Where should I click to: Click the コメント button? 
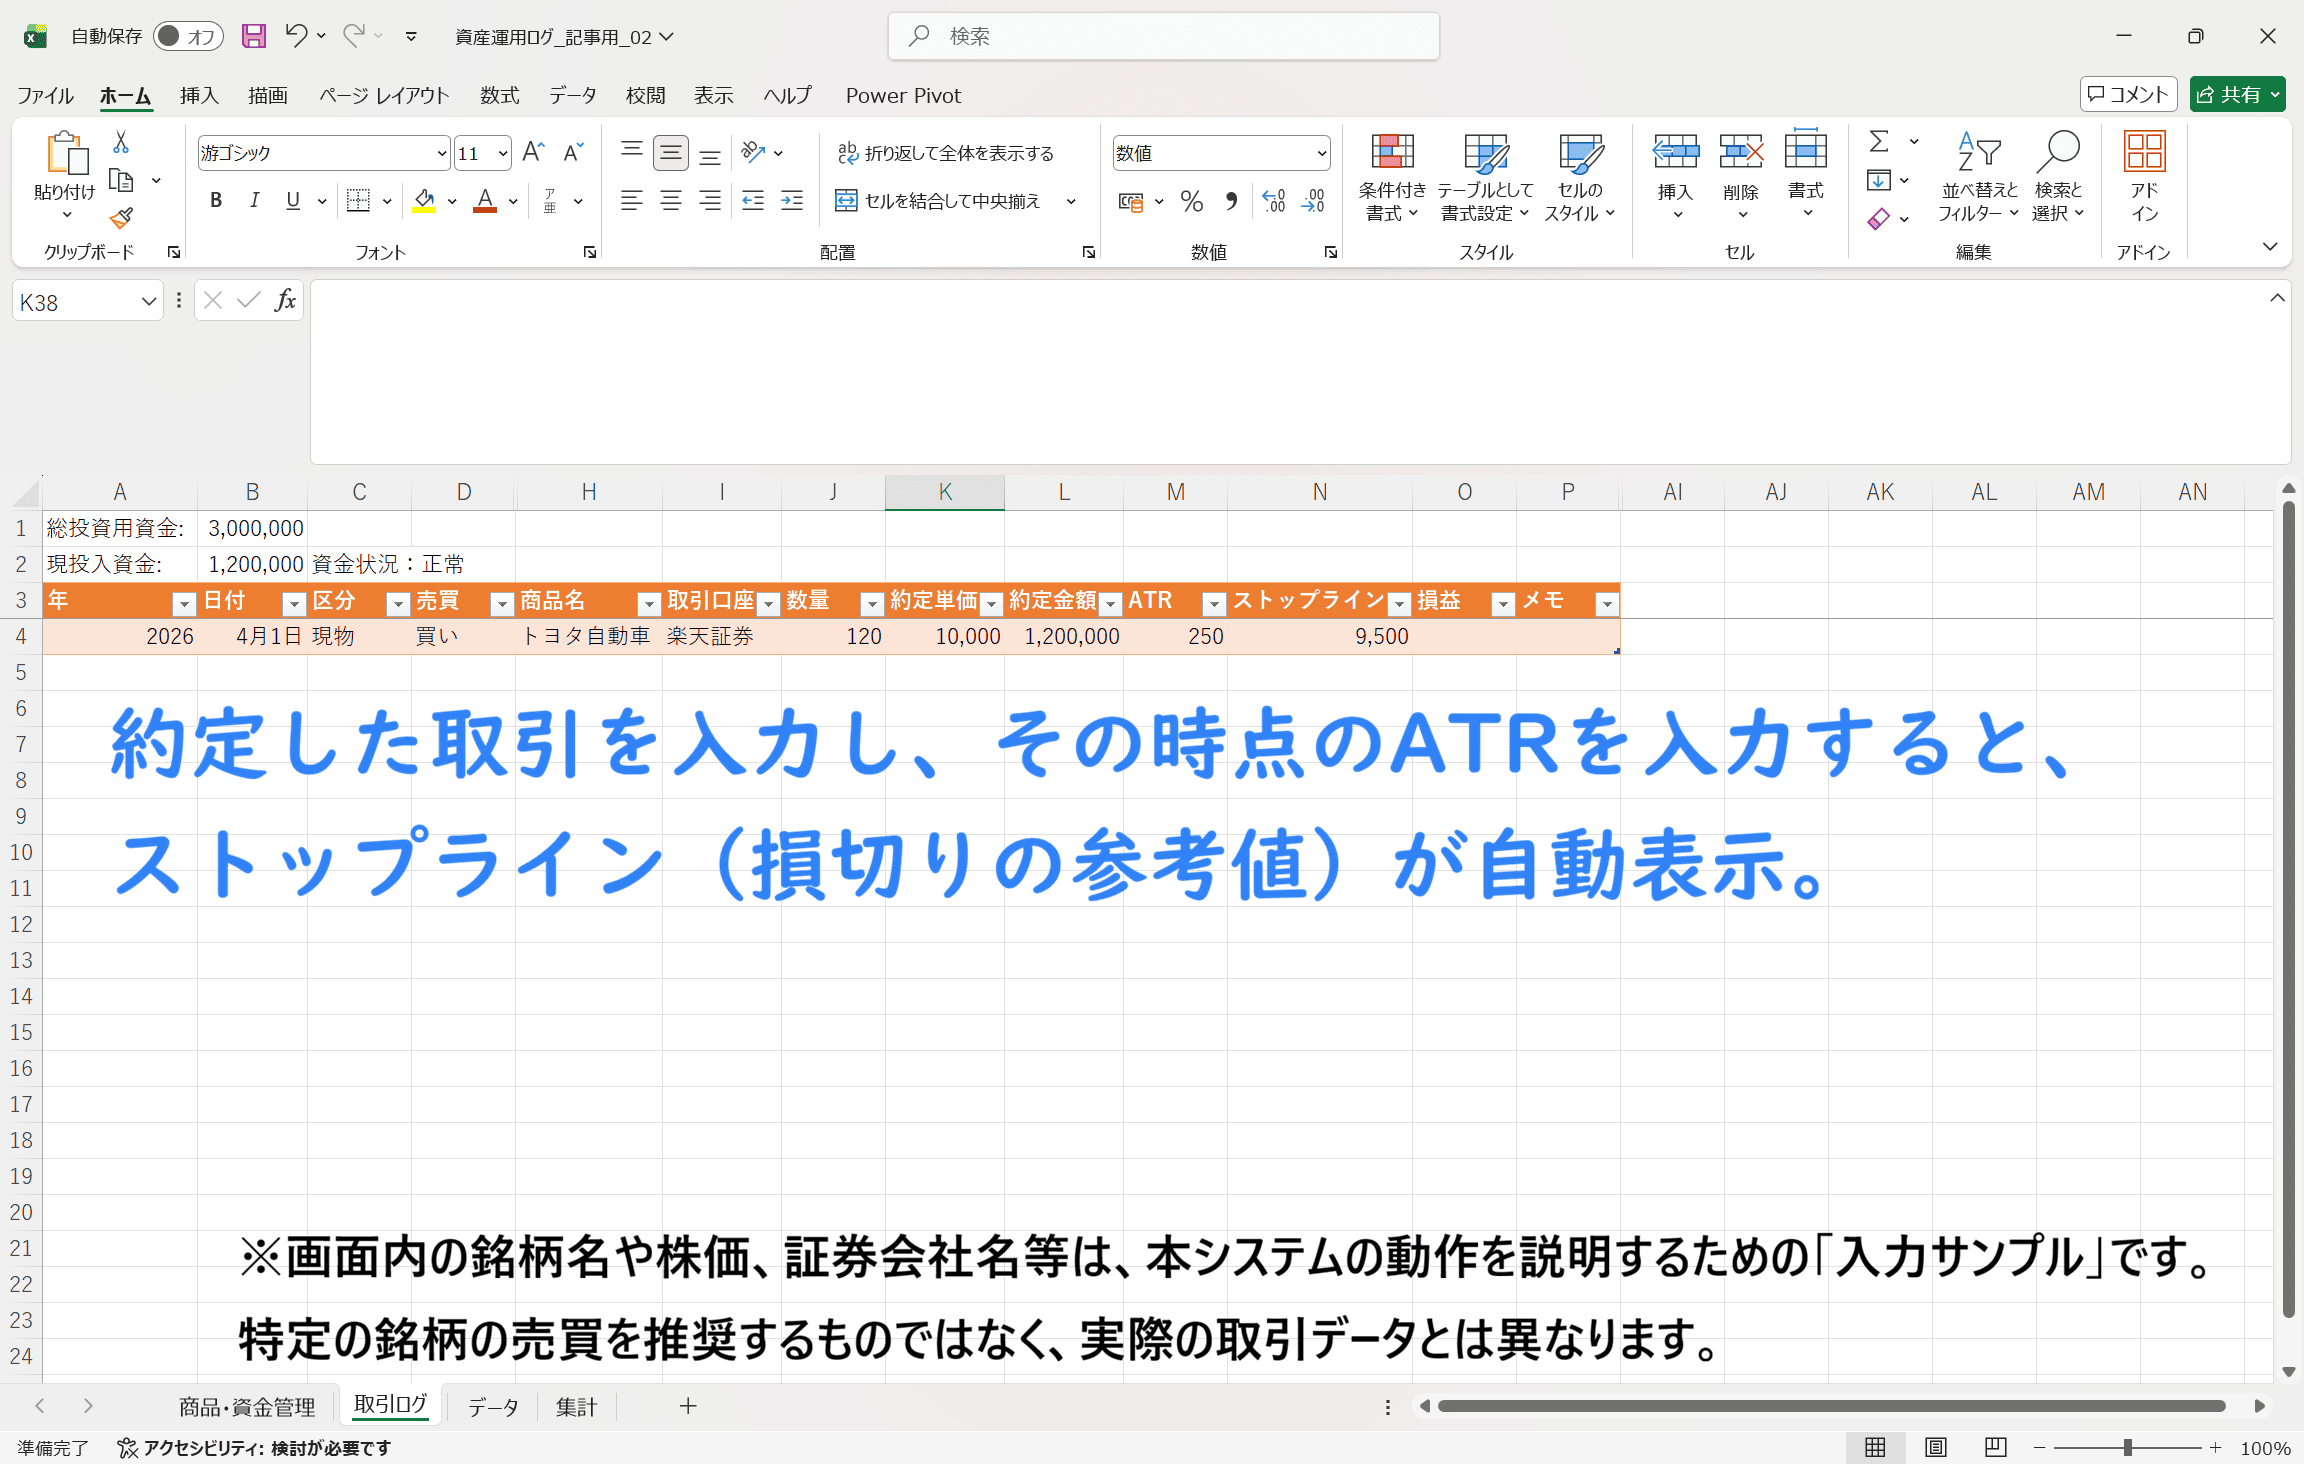pyautogui.click(x=2128, y=95)
